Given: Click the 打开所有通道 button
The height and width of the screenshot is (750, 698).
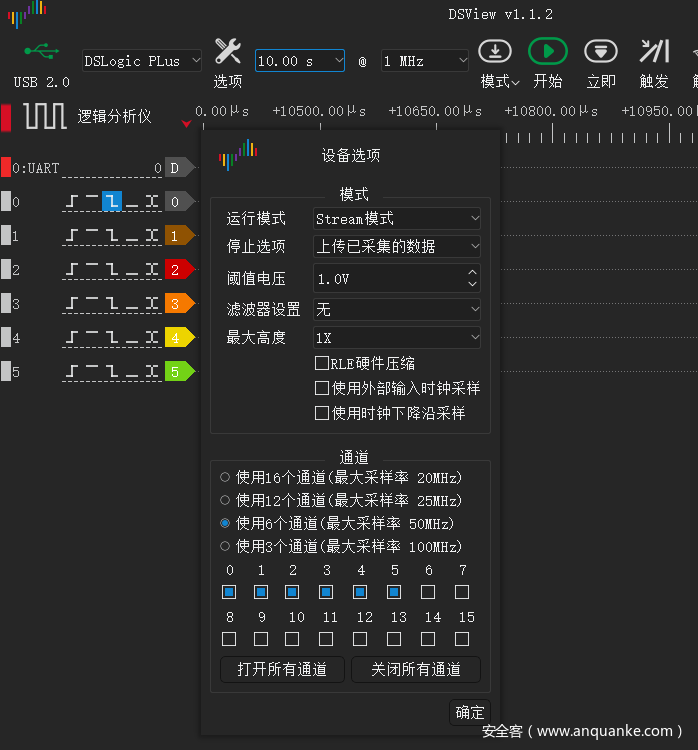Looking at the screenshot, I should [282, 670].
